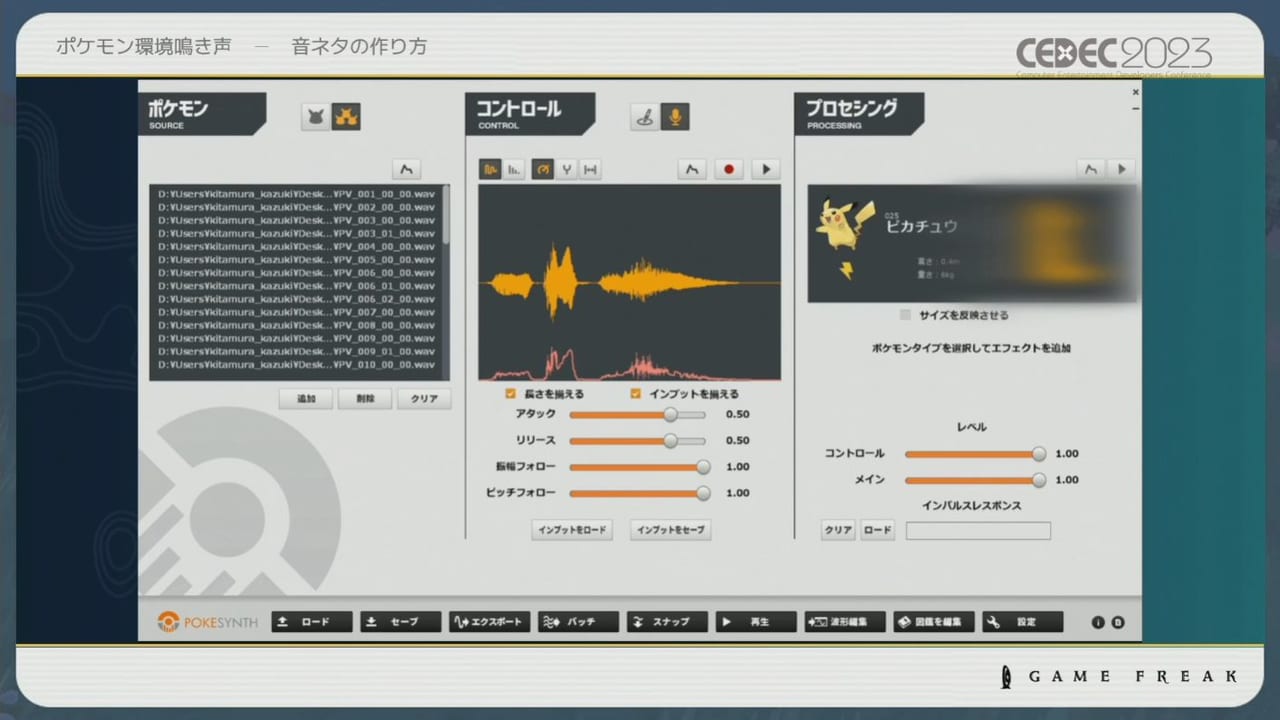1280x720 pixels.
Task: Adjust the ピッチフォロー slider
Action: (640, 493)
